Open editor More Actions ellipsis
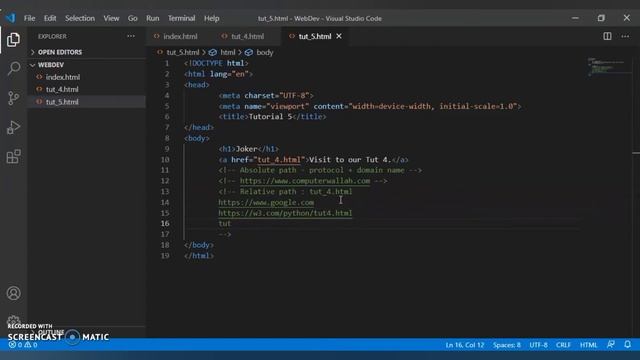Screen dimensions: 640x360 [625, 36]
